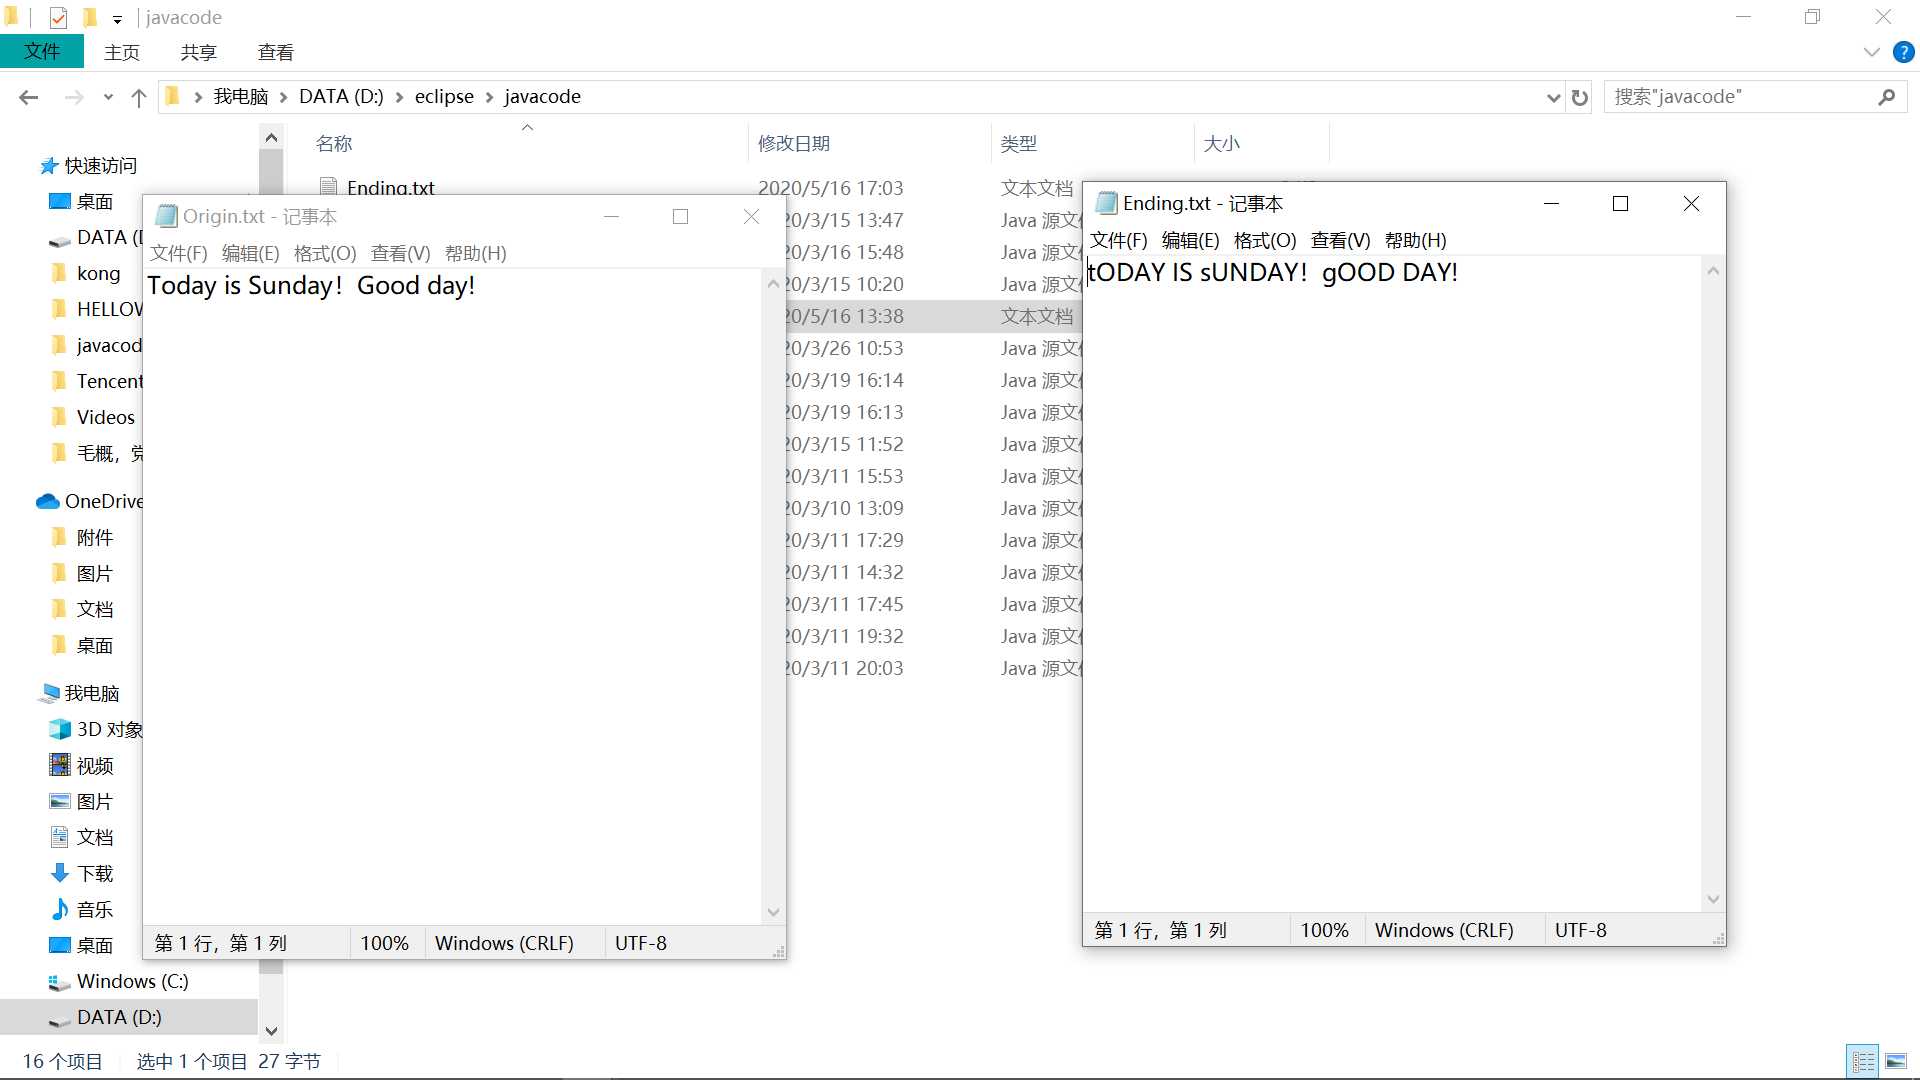Viewport: 1920px width, 1080px height.
Task: Click the search magnifier icon
Action: 1887,97
